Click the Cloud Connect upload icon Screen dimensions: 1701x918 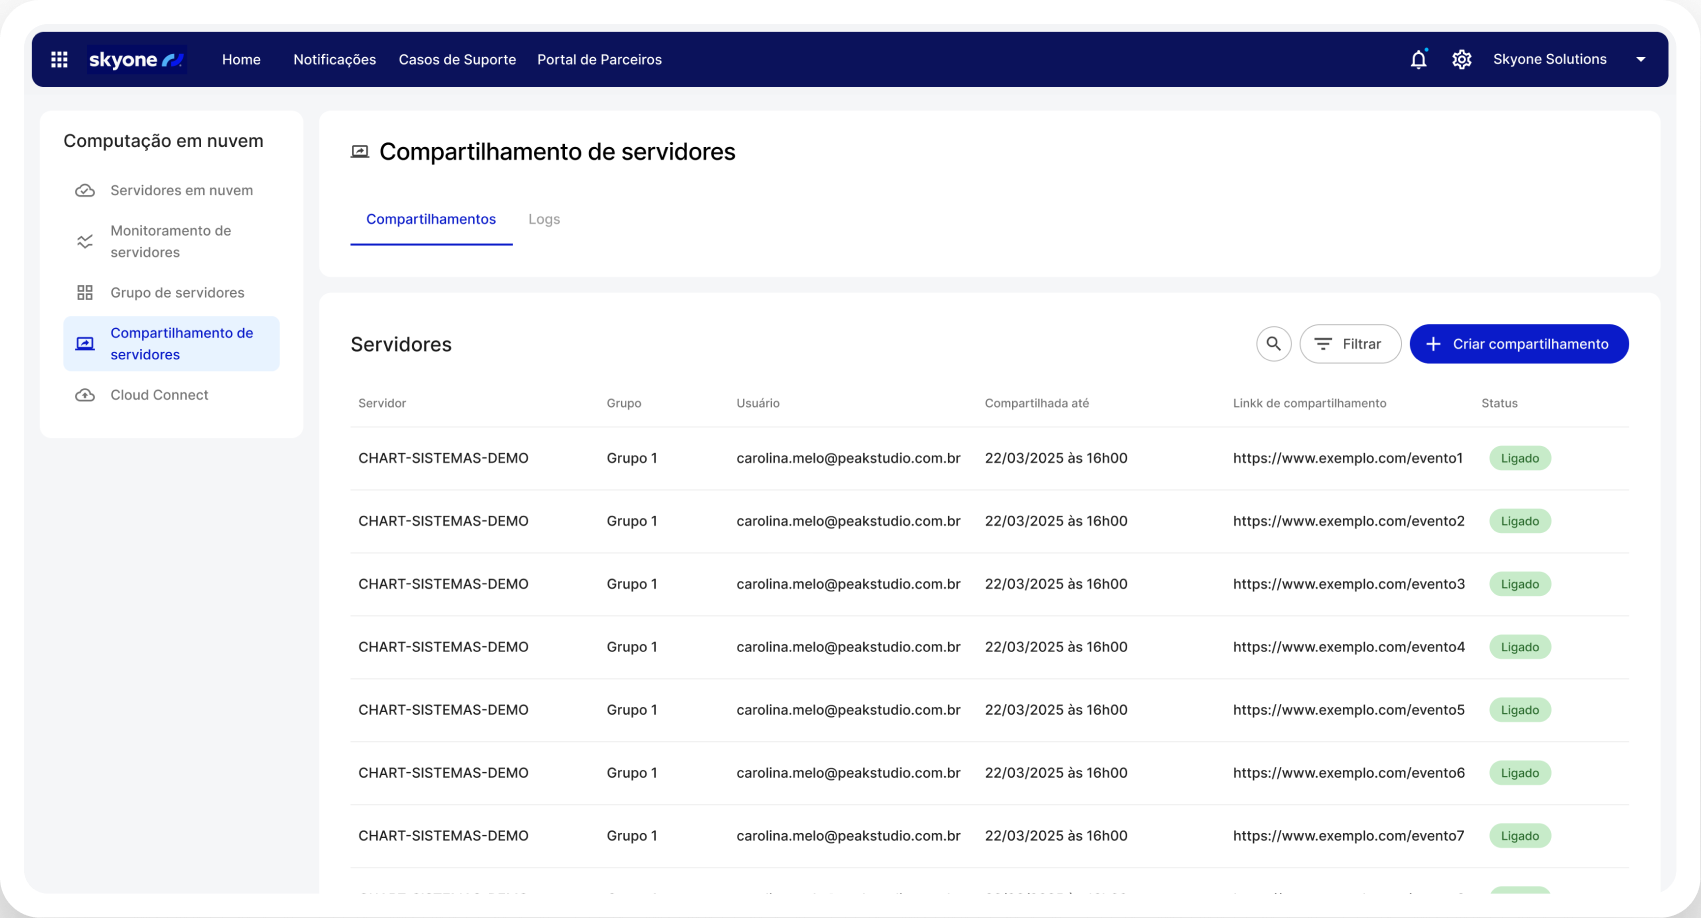coord(85,395)
